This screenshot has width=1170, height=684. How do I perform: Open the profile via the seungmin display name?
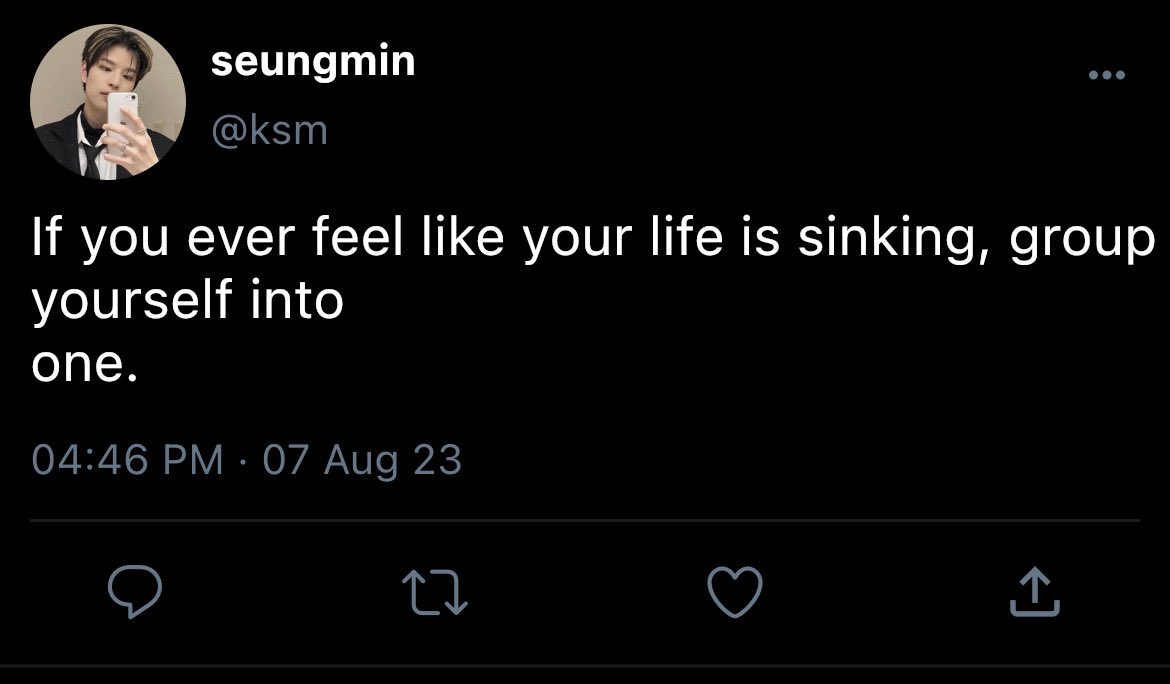click(x=313, y=63)
